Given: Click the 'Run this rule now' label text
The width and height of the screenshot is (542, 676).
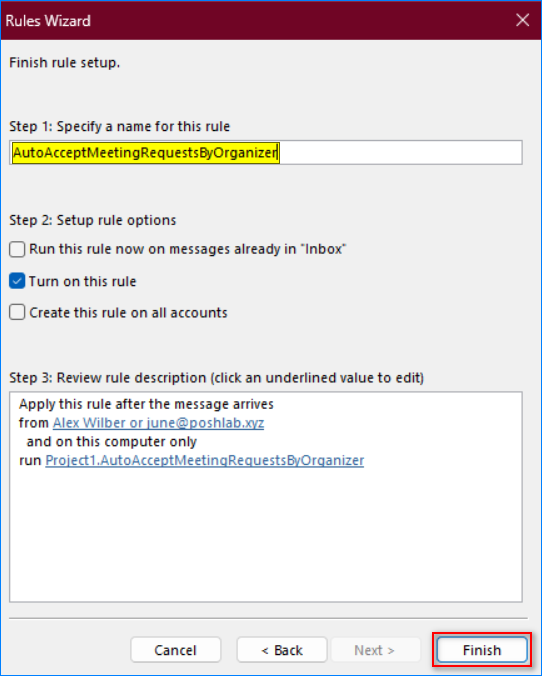Looking at the screenshot, I should (188, 249).
